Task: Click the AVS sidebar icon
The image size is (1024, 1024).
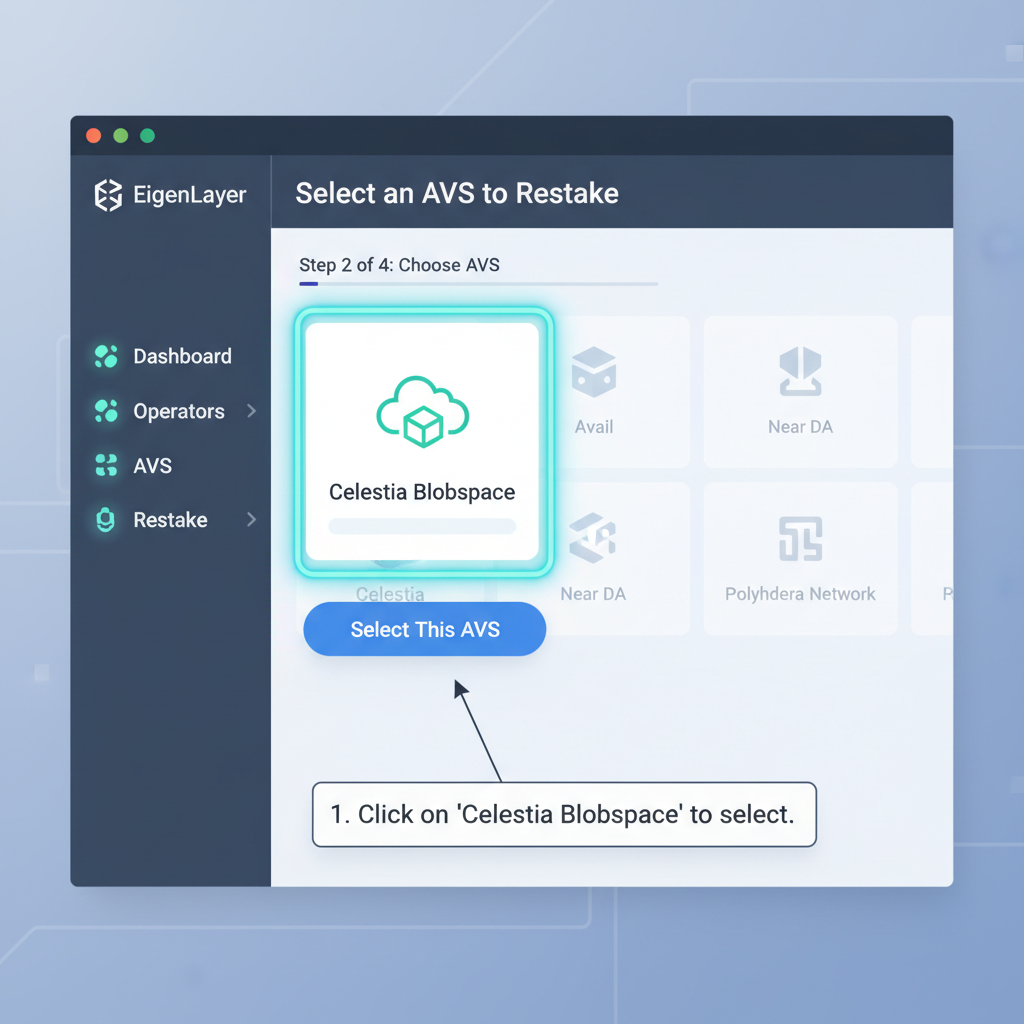Action: point(106,466)
